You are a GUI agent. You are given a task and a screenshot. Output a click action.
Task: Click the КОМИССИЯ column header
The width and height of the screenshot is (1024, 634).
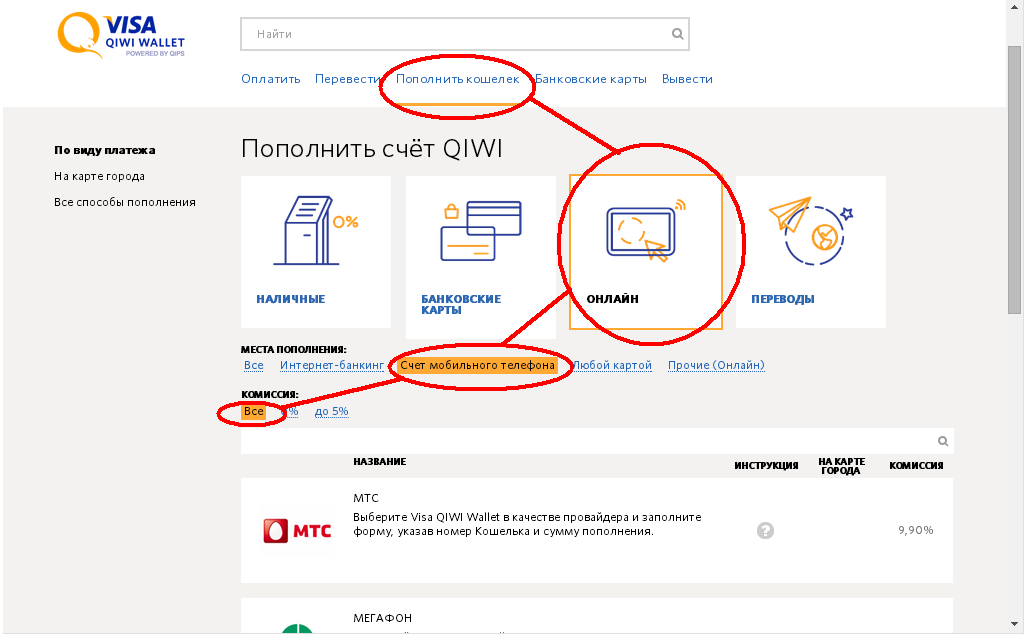point(916,466)
